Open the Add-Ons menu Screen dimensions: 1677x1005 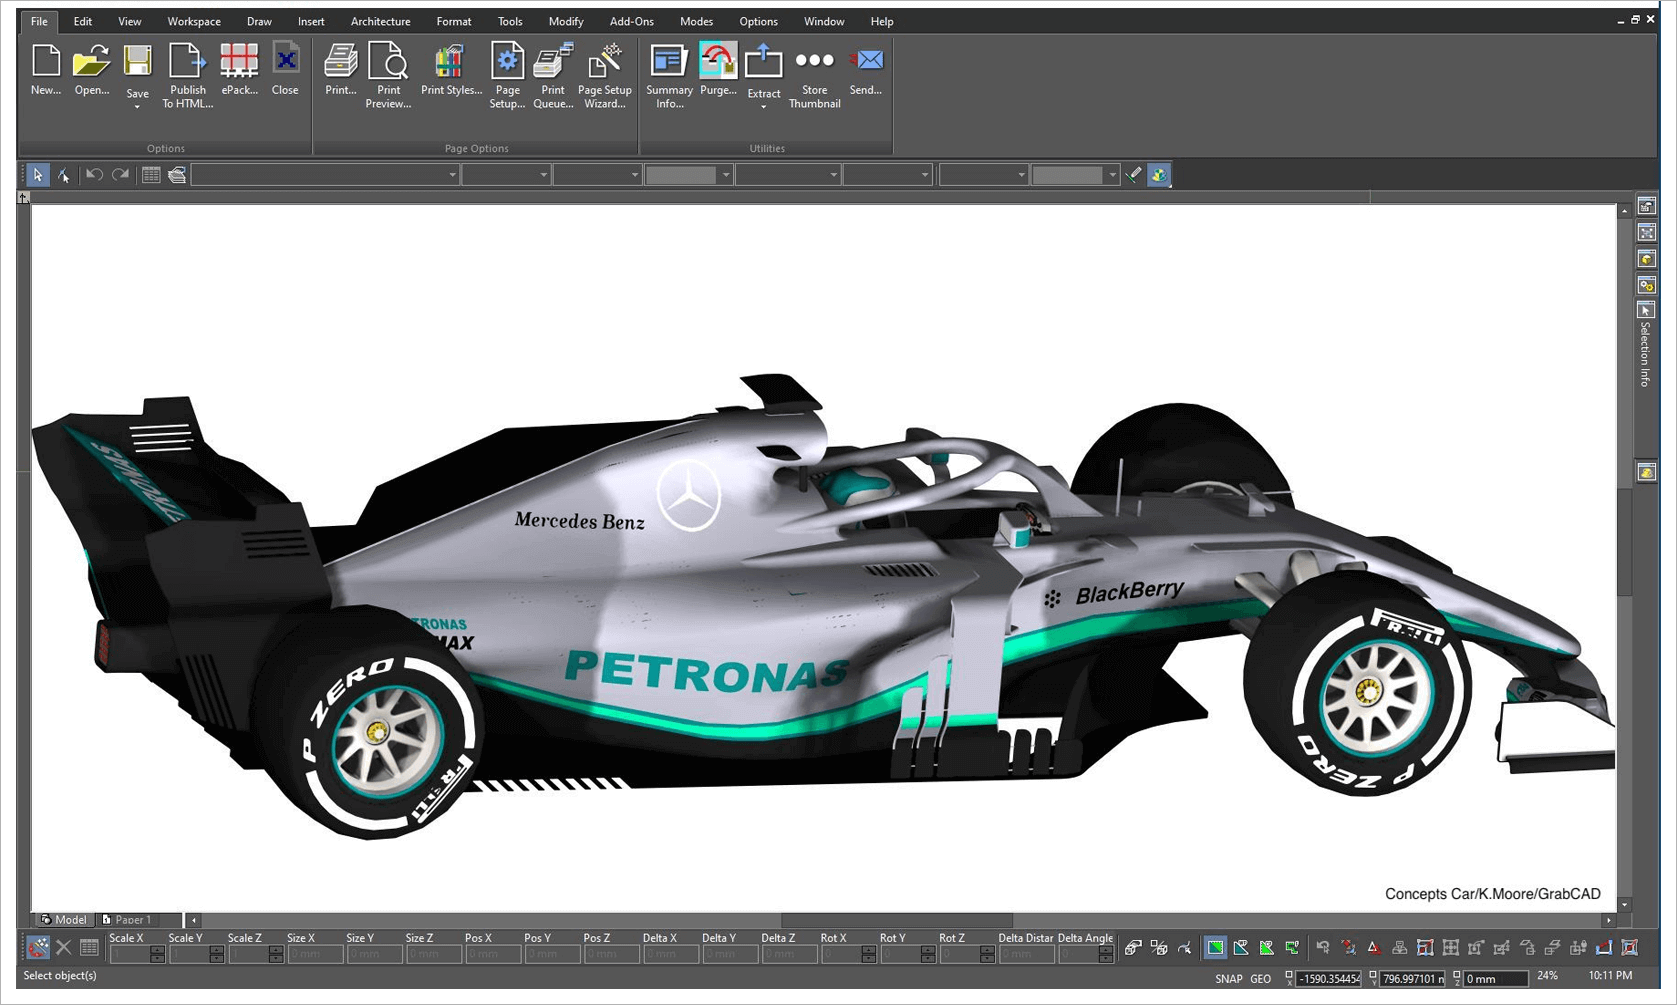tap(632, 21)
